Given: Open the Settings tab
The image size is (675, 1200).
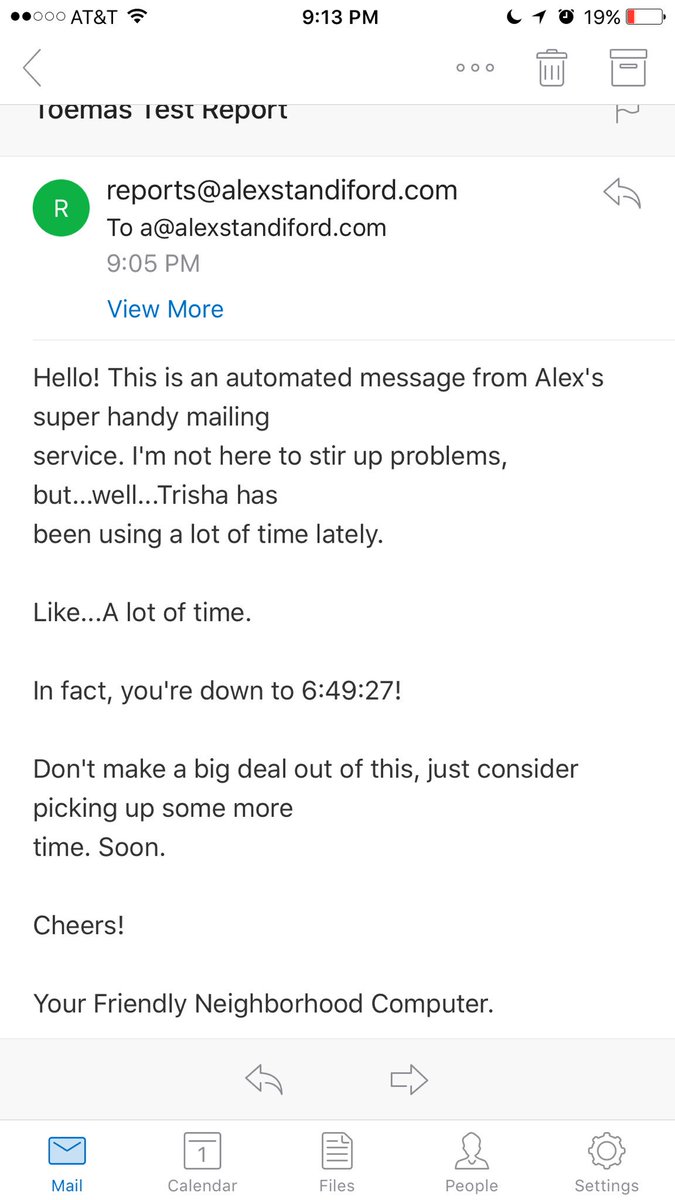Looking at the screenshot, I should (606, 1163).
